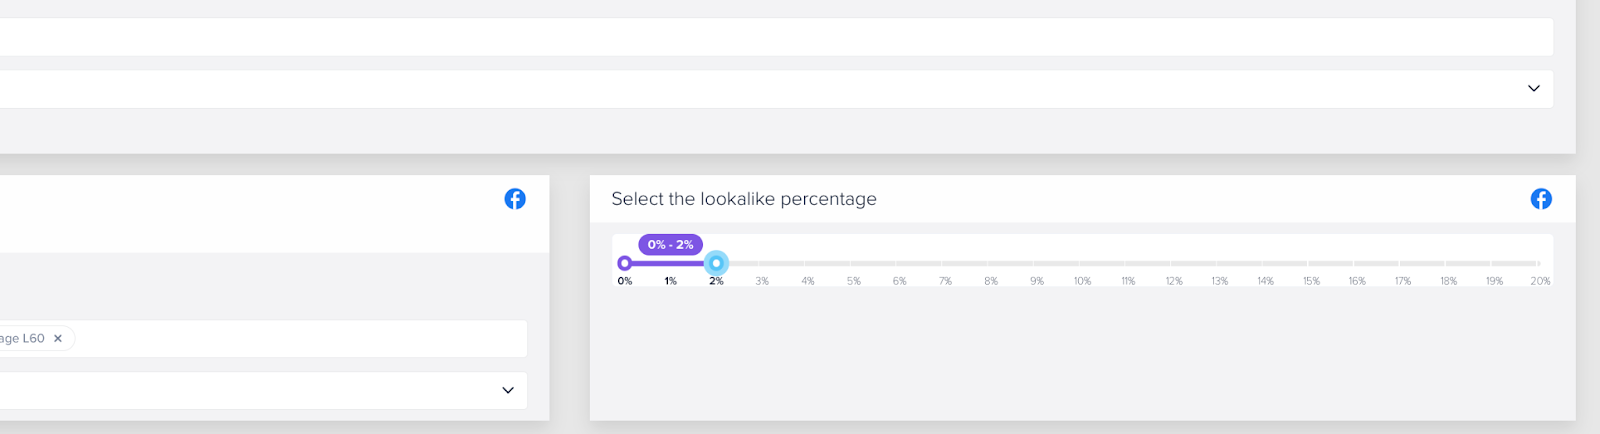
Task: Remove the "age L60" tag
Action: tap(58, 339)
